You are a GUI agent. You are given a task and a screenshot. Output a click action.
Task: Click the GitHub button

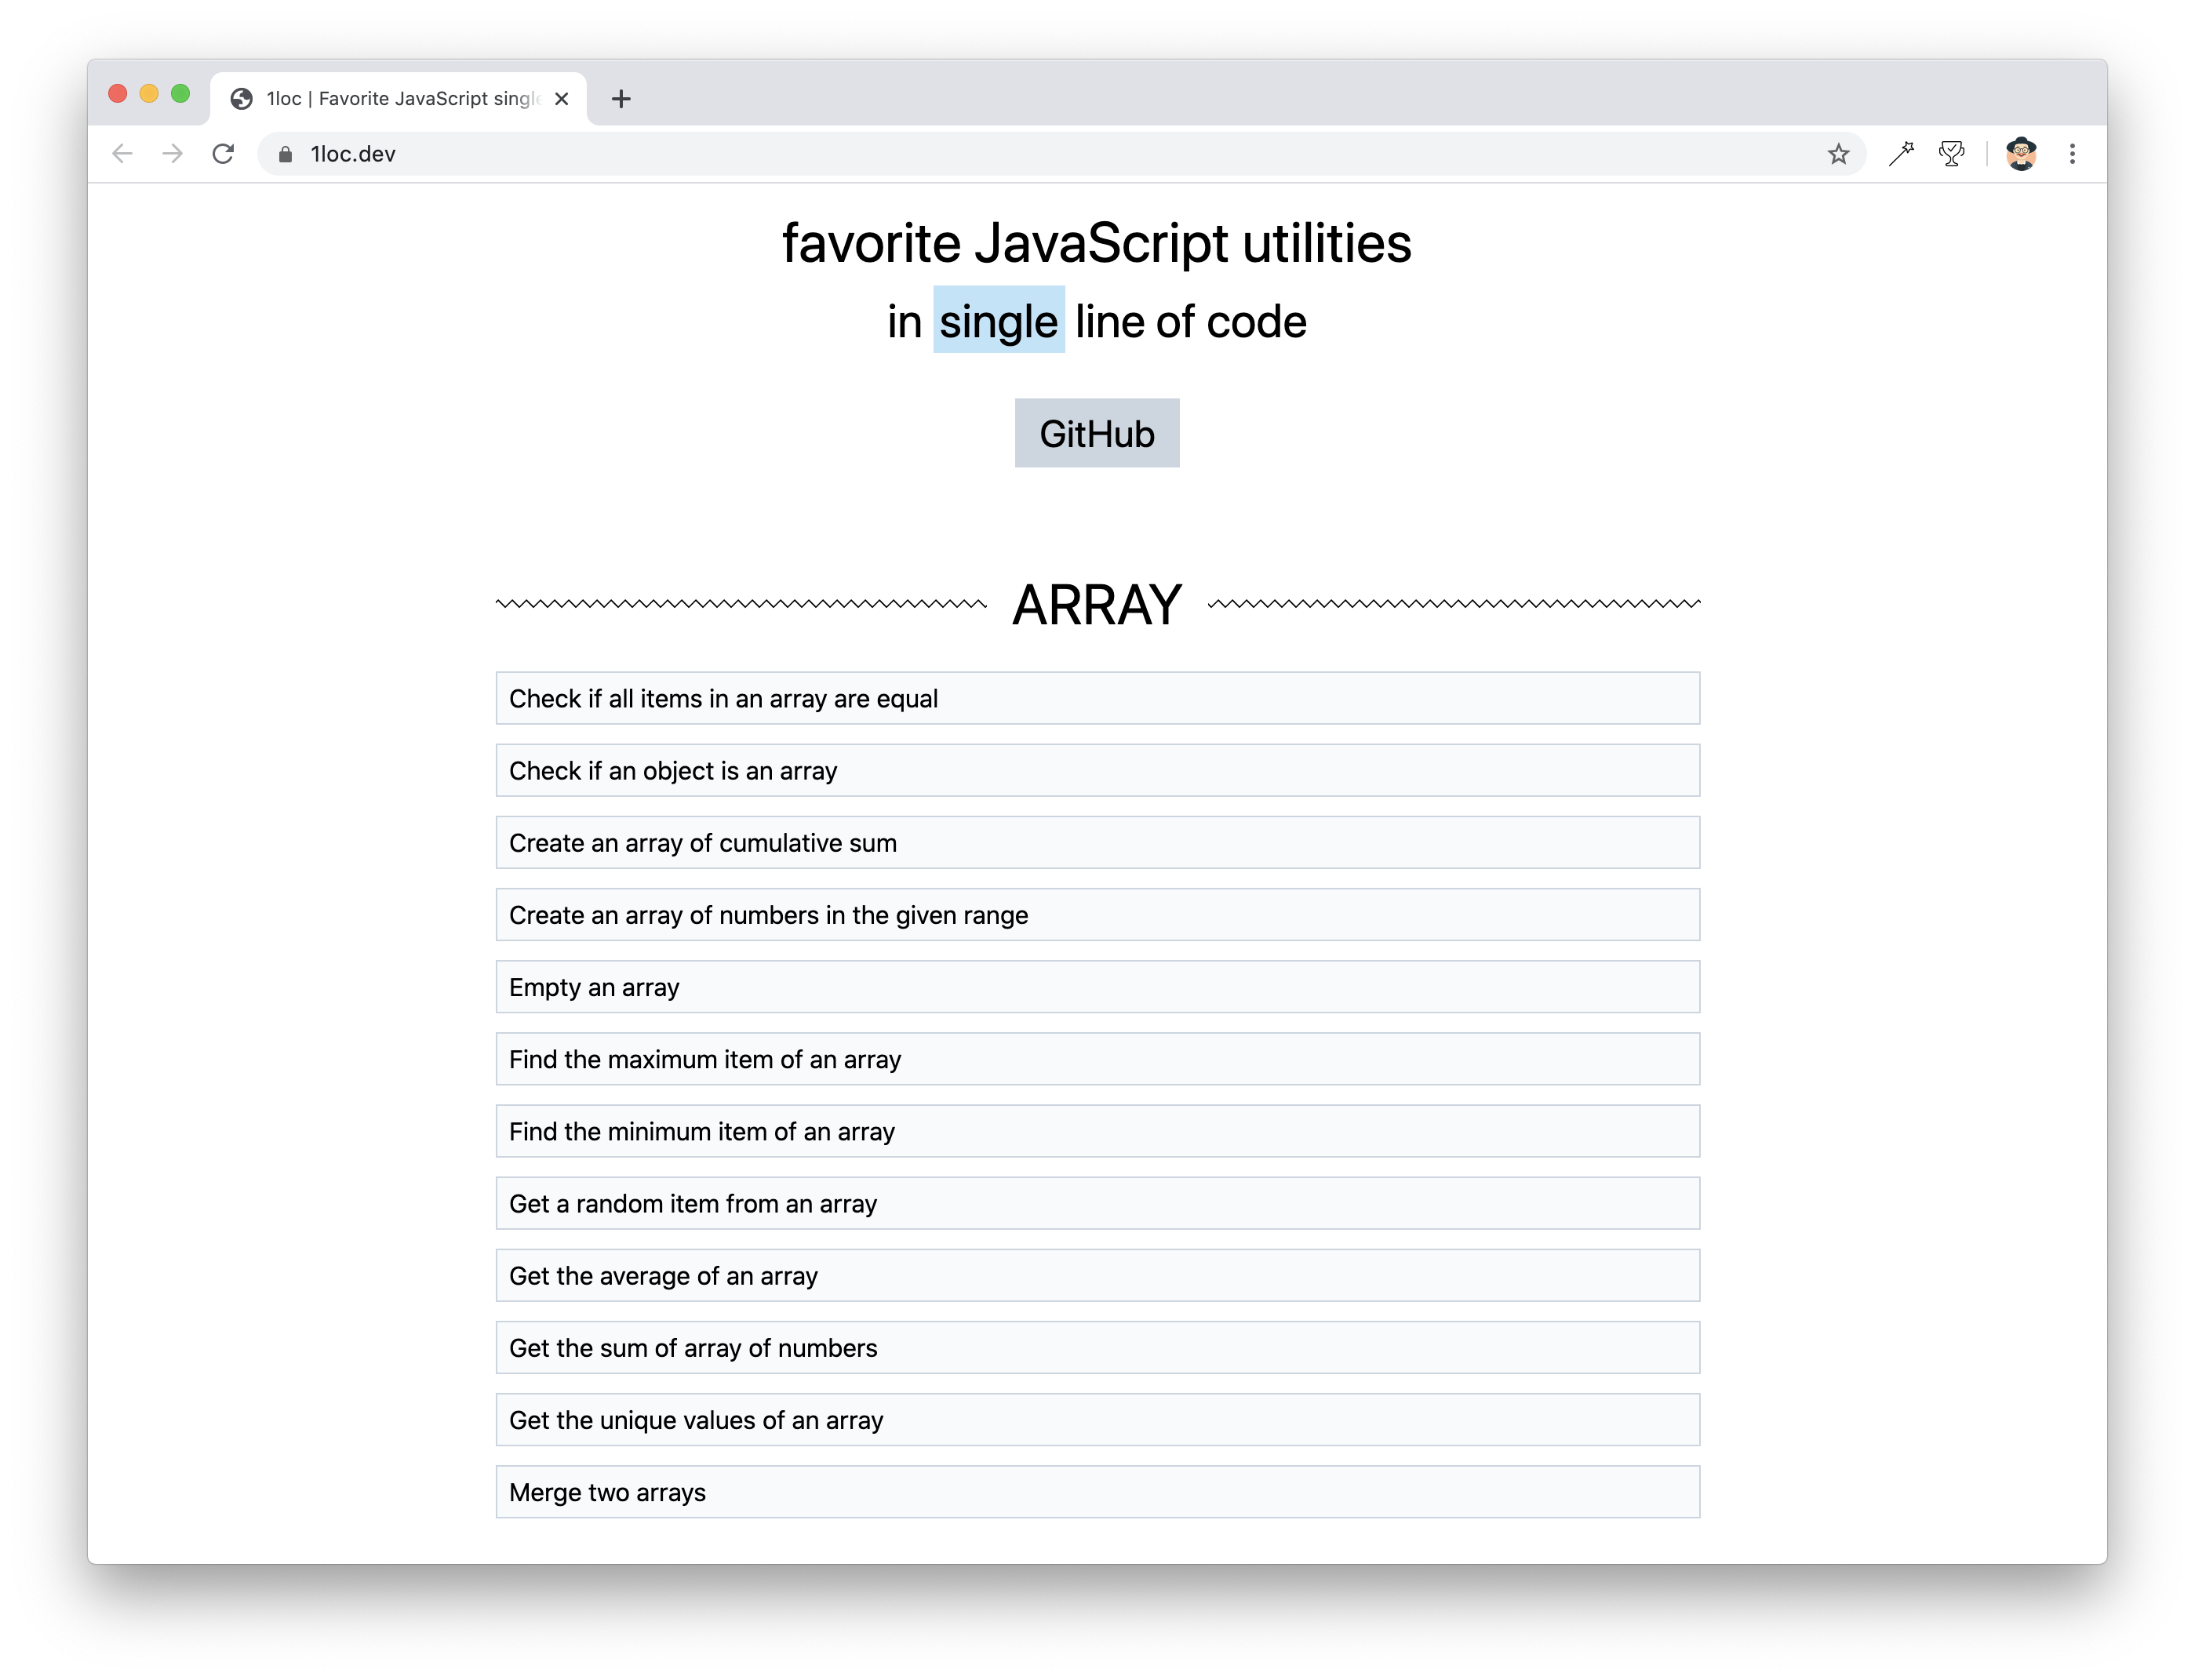pyautogui.click(x=1096, y=433)
